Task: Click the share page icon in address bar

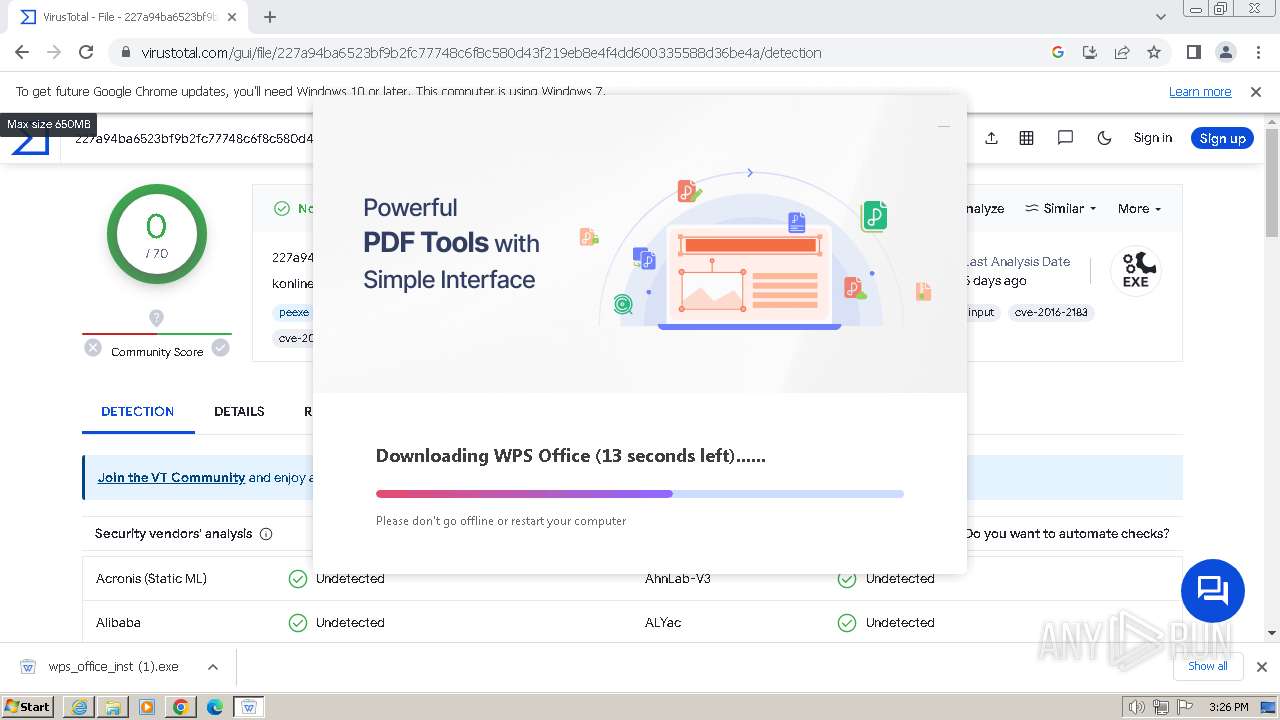Action: [1122, 53]
